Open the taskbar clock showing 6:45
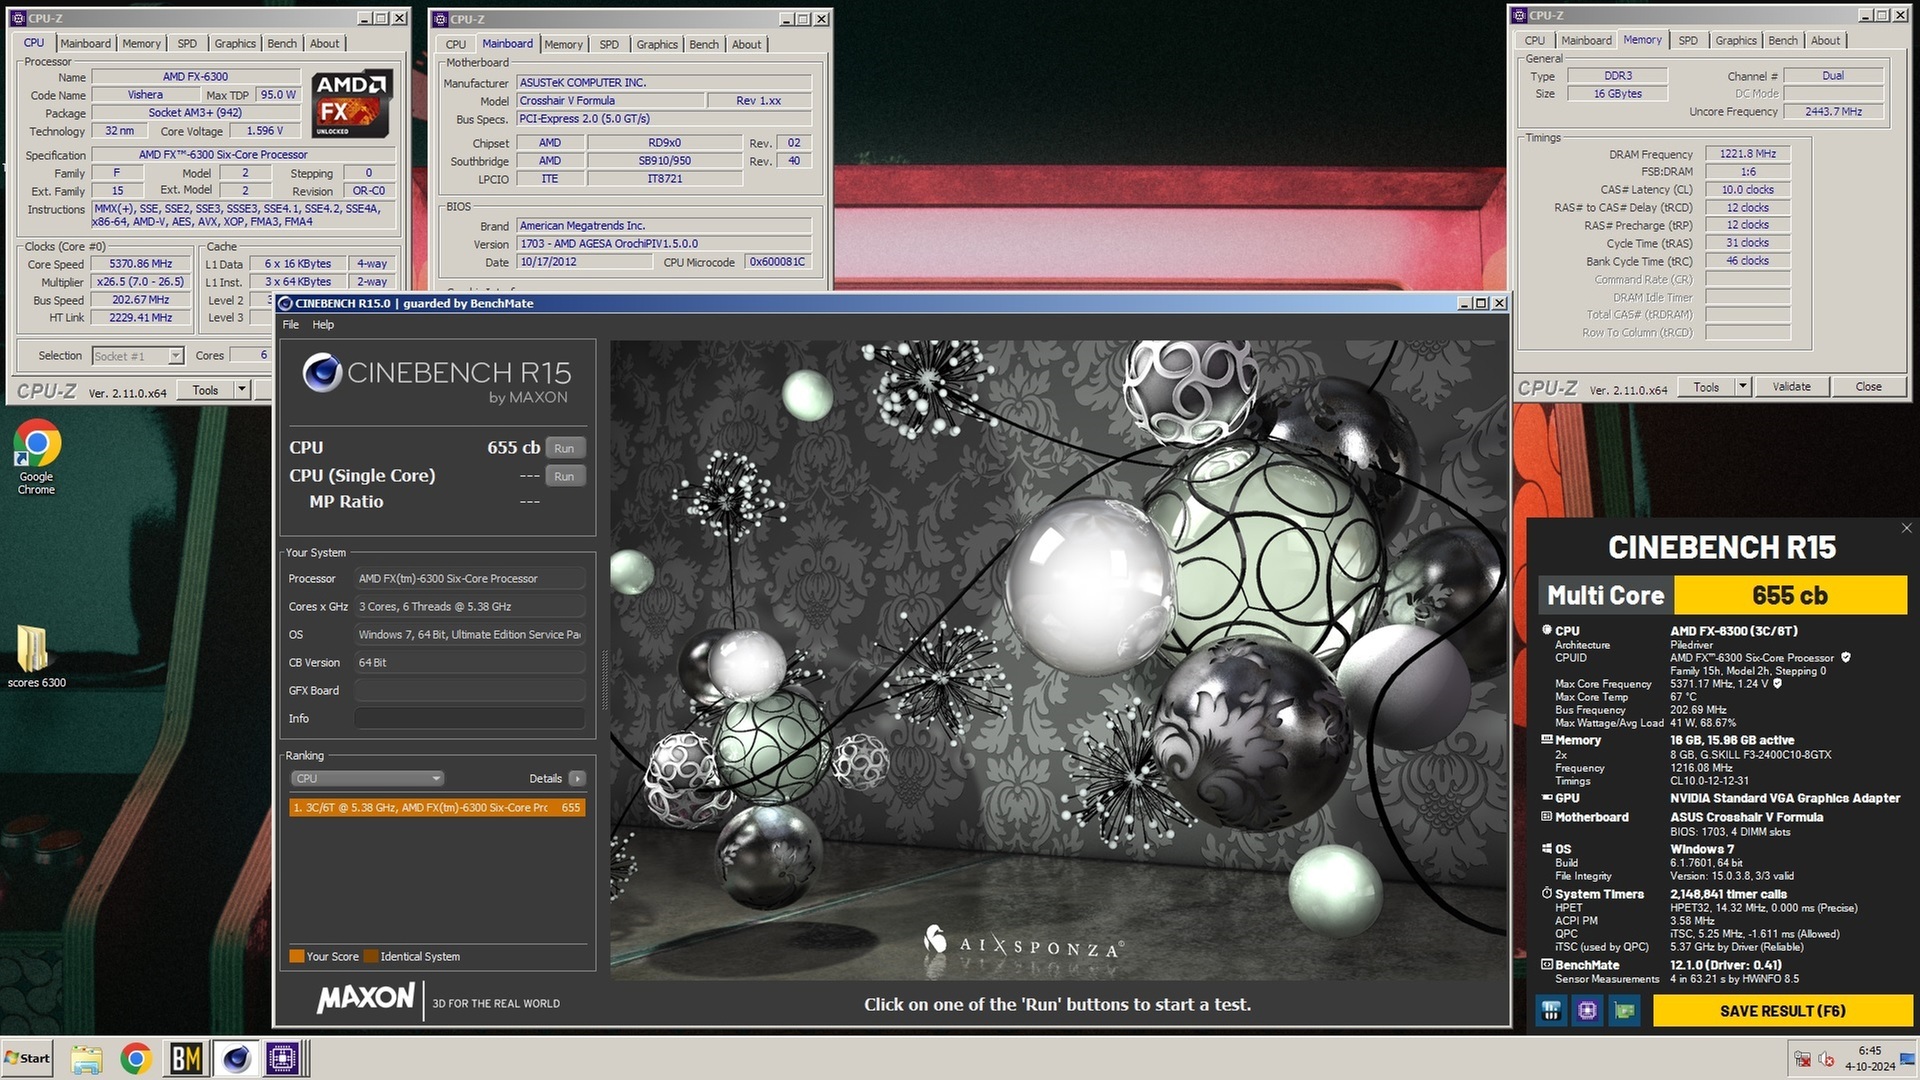1920x1080 pixels. [1869, 1058]
